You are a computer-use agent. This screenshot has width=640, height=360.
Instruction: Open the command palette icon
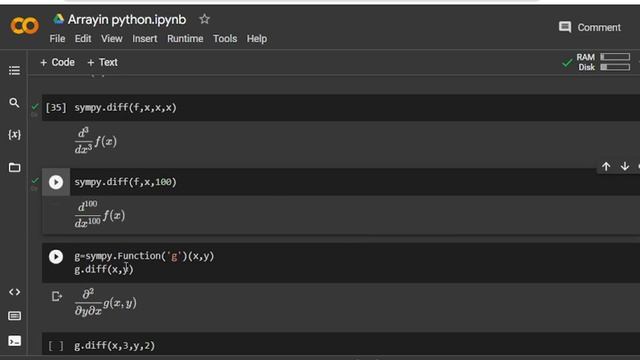(14, 316)
